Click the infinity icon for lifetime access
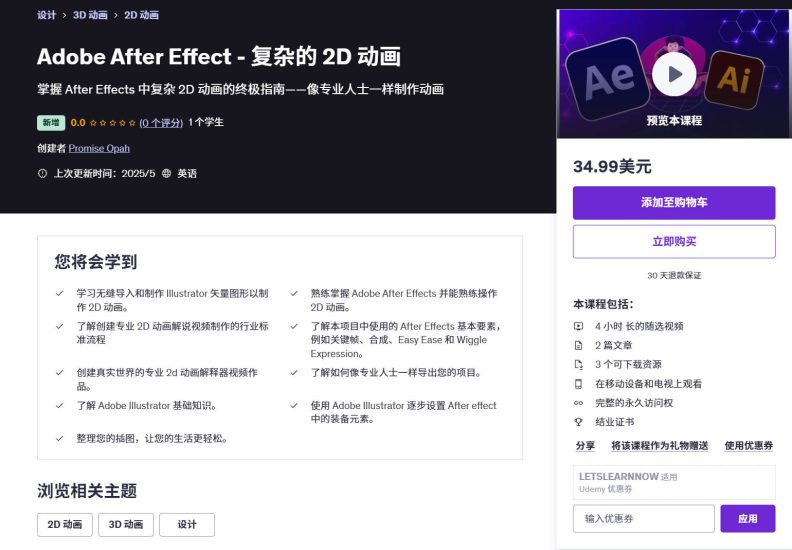This screenshot has height=550, width=792. pyautogui.click(x=578, y=403)
